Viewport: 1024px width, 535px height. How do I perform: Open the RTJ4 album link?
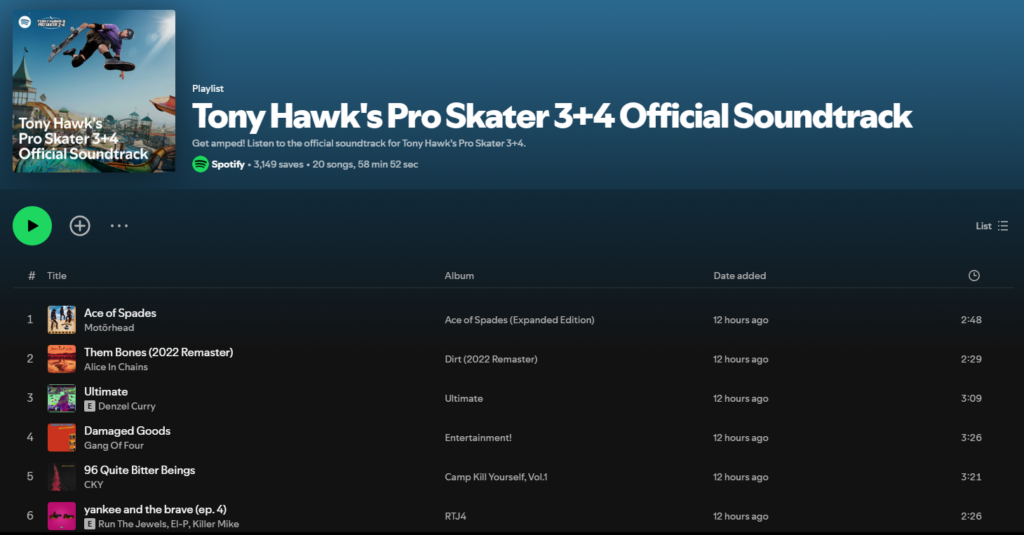[x=456, y=516]
